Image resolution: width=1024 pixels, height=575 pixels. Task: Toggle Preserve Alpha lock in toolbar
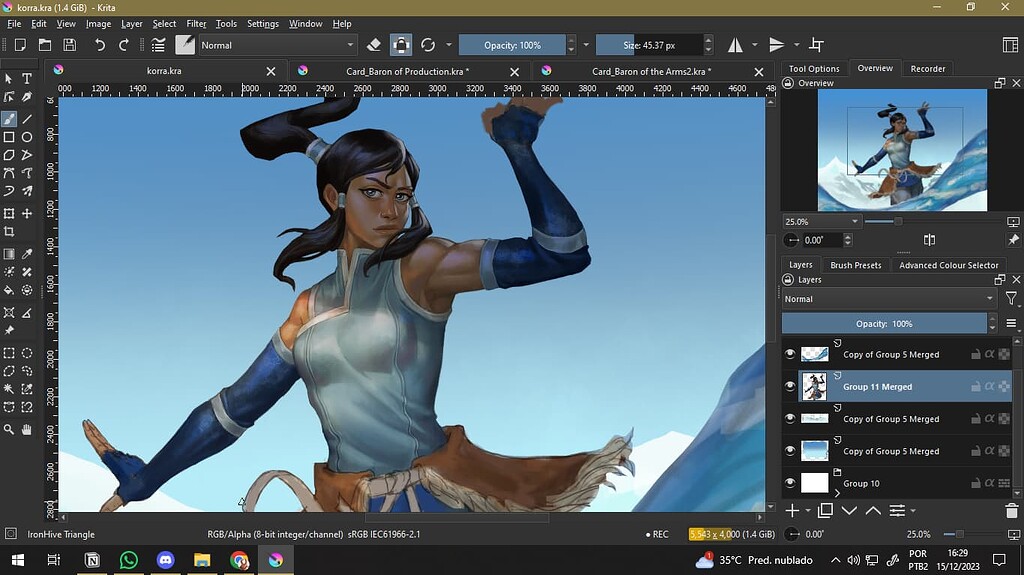click(x=401, y=45)
